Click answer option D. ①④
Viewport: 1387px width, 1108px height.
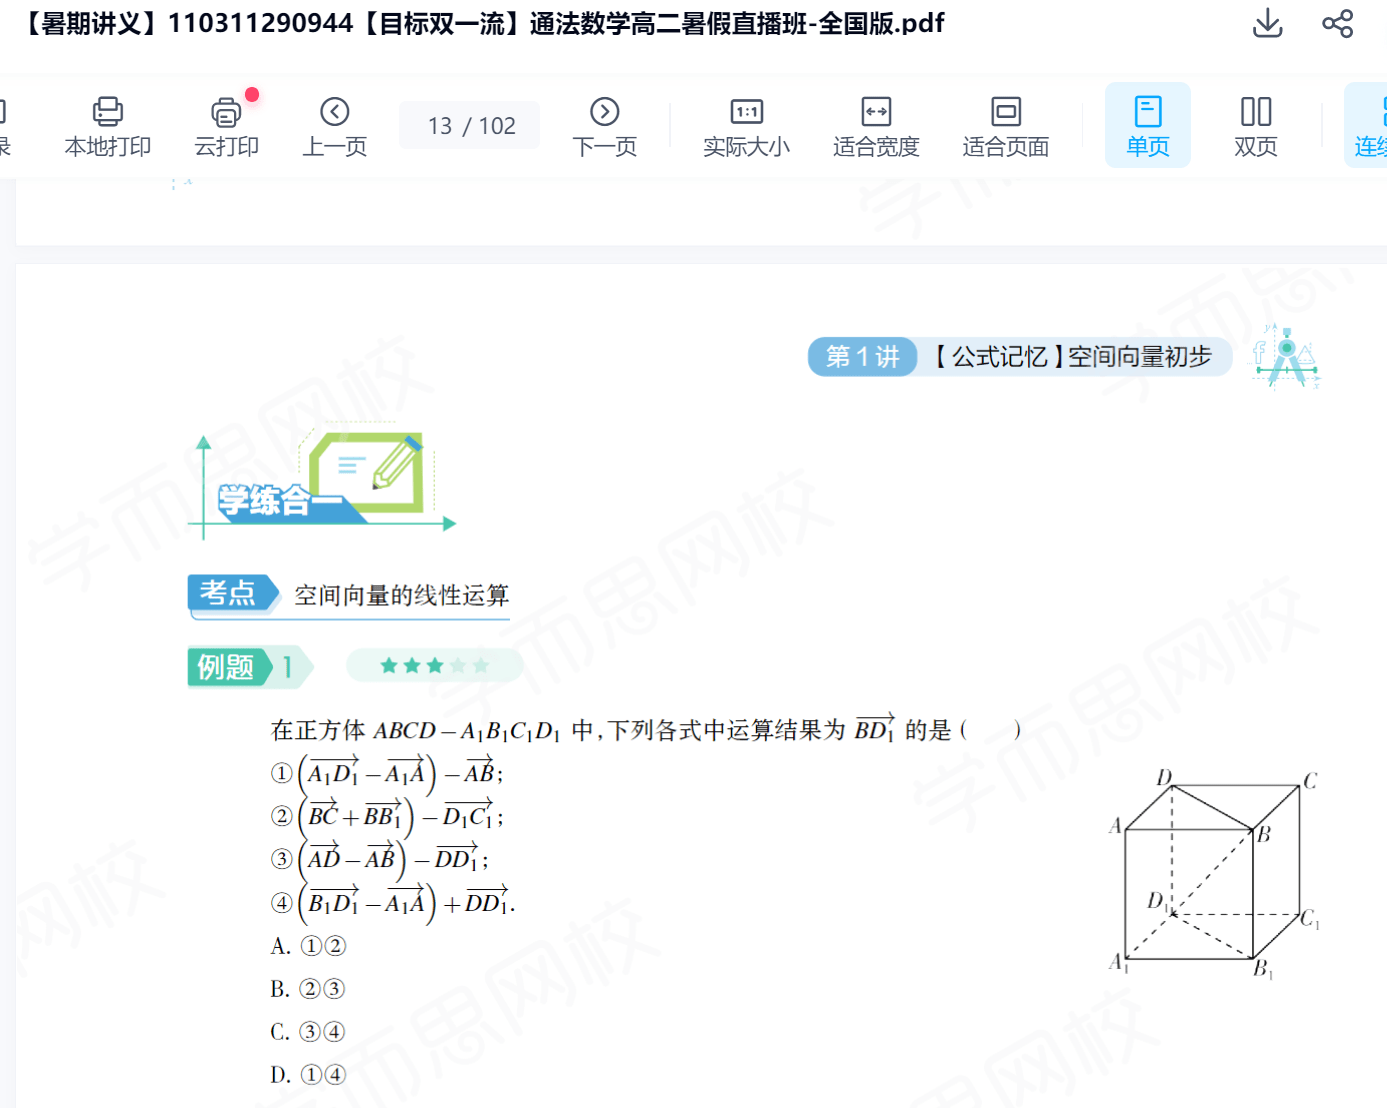pos(308,1075)
